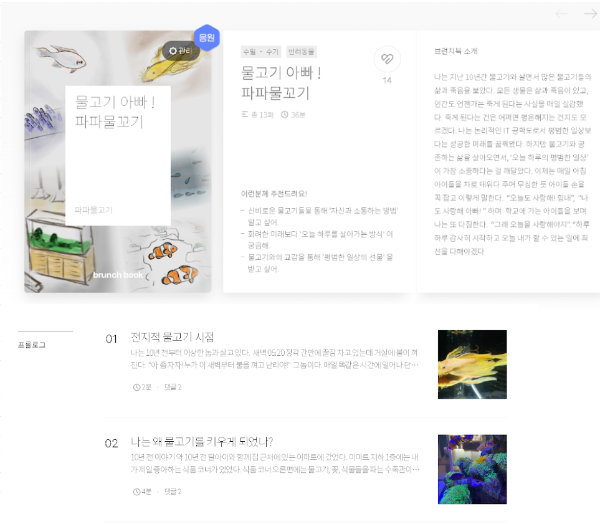Toggle the heart like button
Image resolution: width=600 pixels, height=523 pixels.
(387, 59)
